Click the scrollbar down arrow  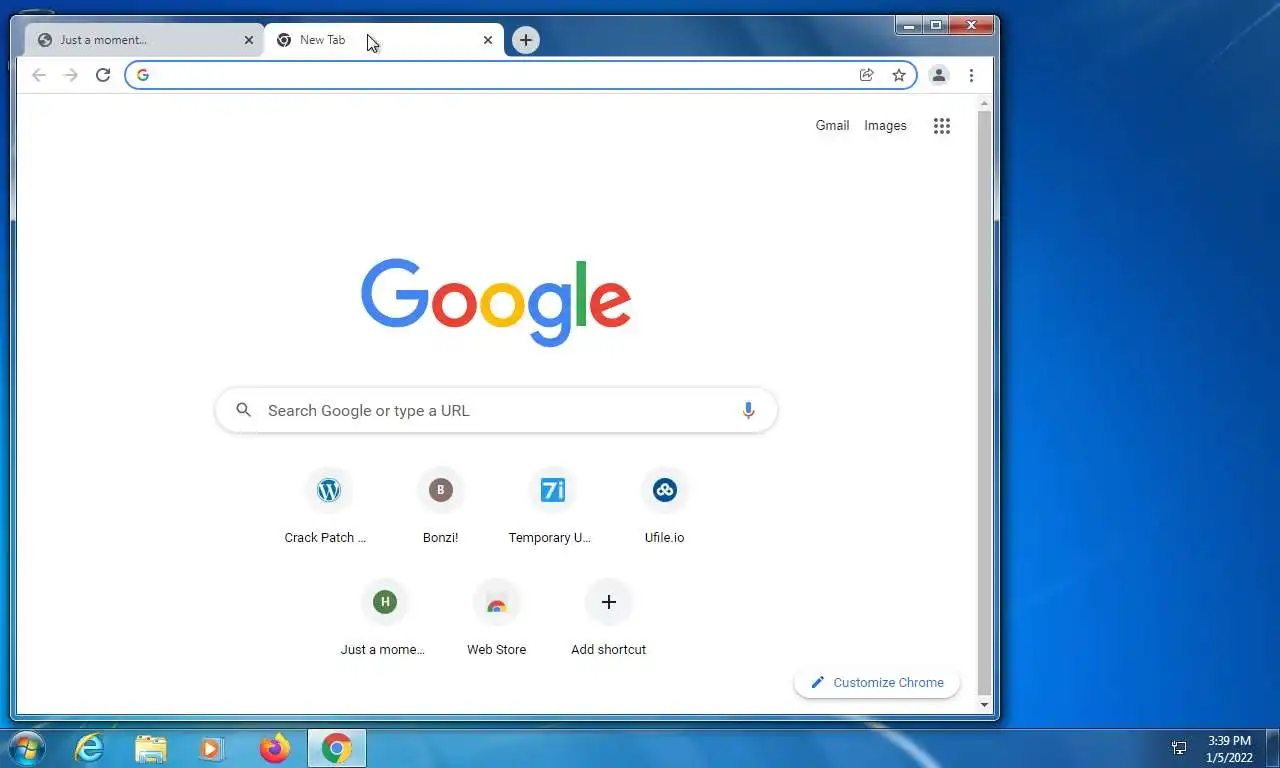(984, 705)
